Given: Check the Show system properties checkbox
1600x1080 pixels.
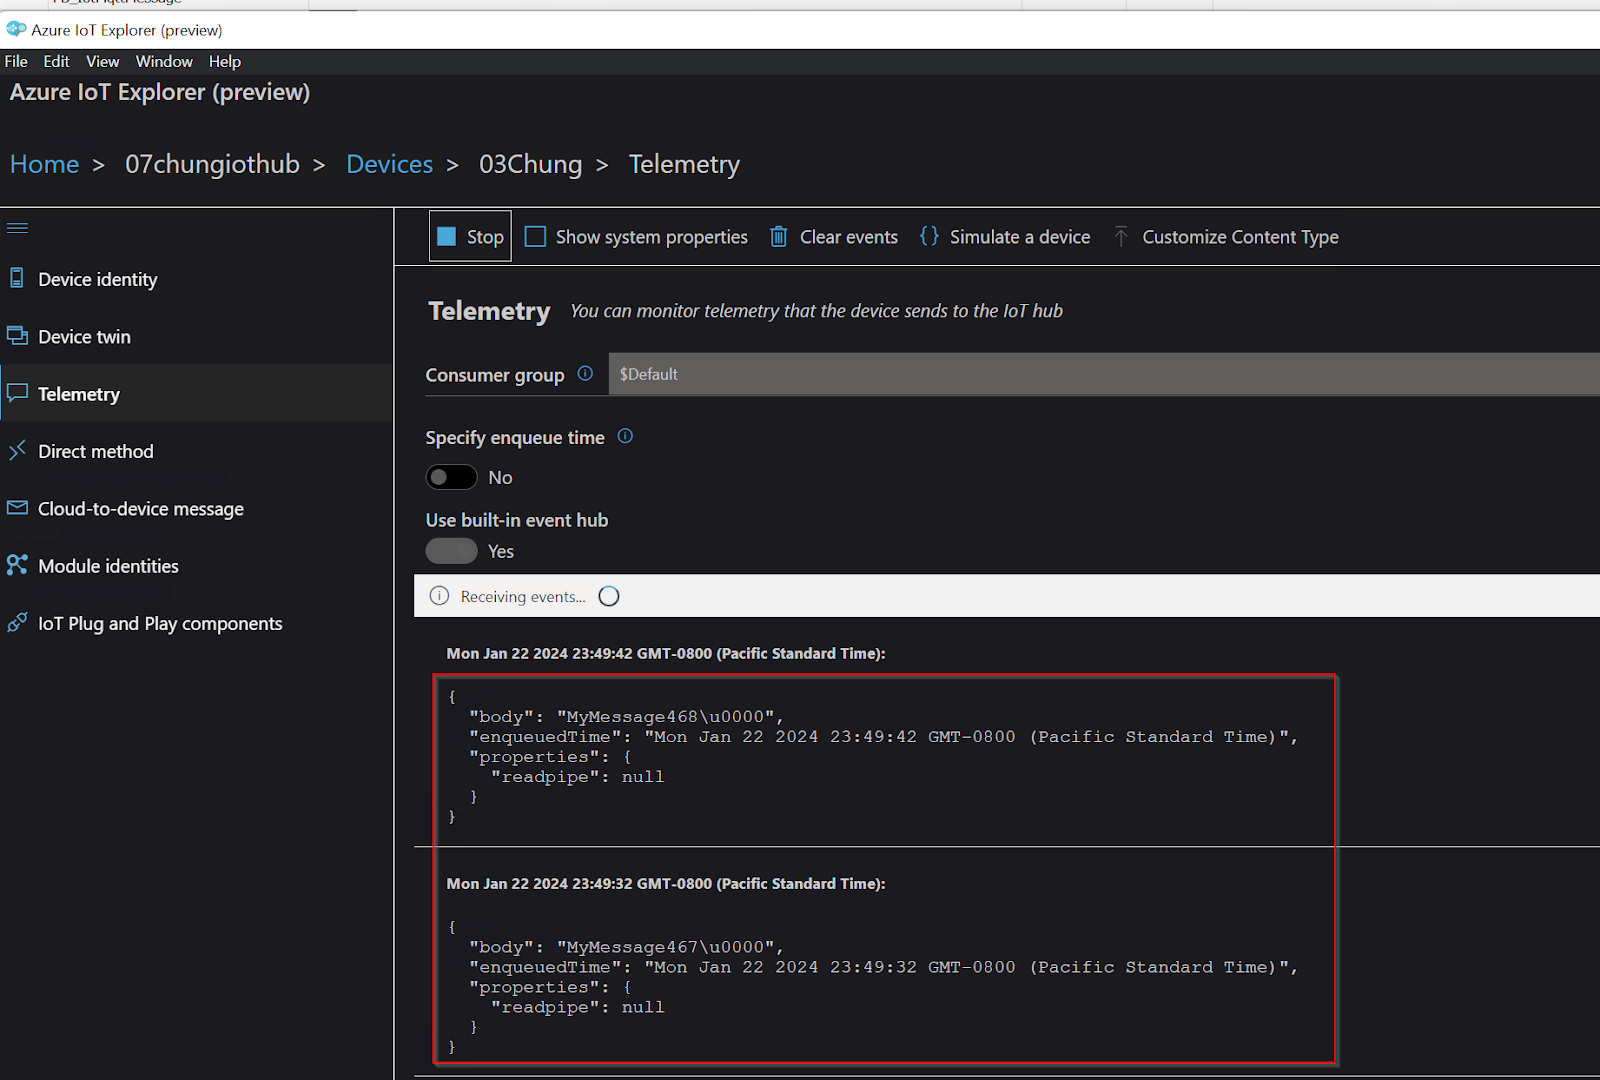Looking at the screenshot, I should pos(535,236).
